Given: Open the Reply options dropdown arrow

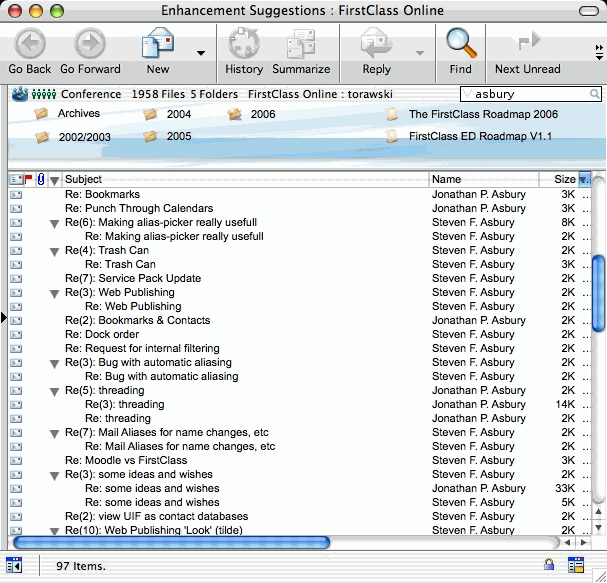Looking at the screenshot, I should [x=420, y=53].
